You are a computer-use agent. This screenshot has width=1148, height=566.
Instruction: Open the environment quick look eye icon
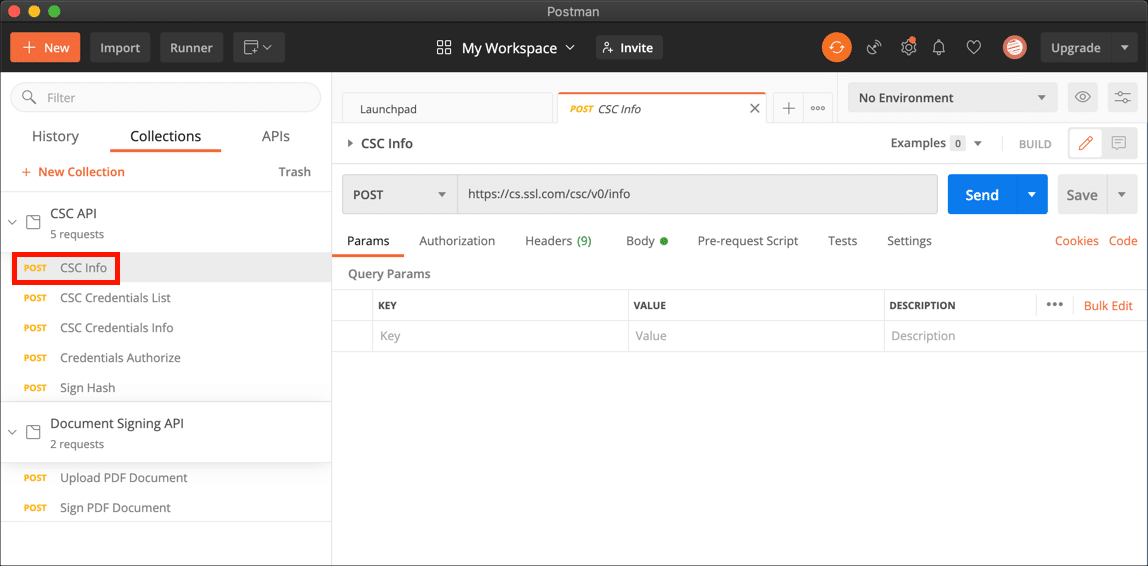click(1082, 98)
